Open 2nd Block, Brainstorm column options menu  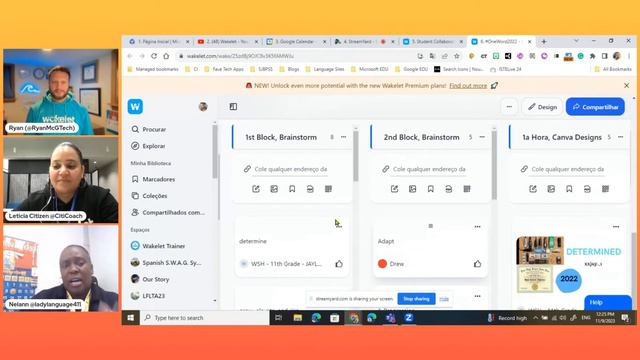[482, 137]
